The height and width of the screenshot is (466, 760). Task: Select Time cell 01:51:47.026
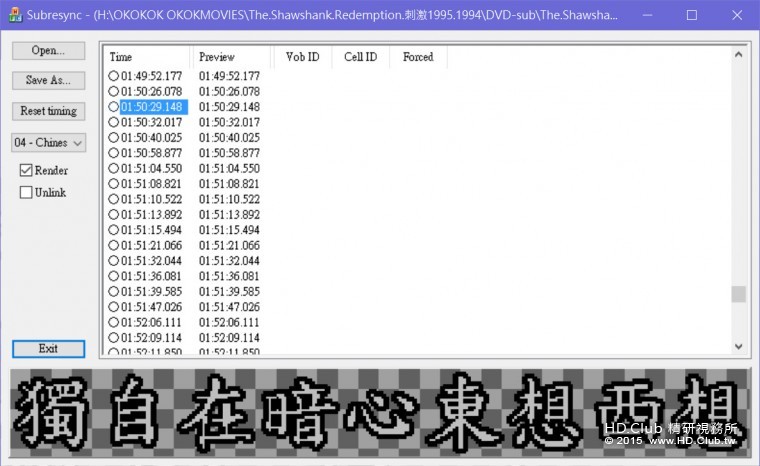click(x=151, y=307)
